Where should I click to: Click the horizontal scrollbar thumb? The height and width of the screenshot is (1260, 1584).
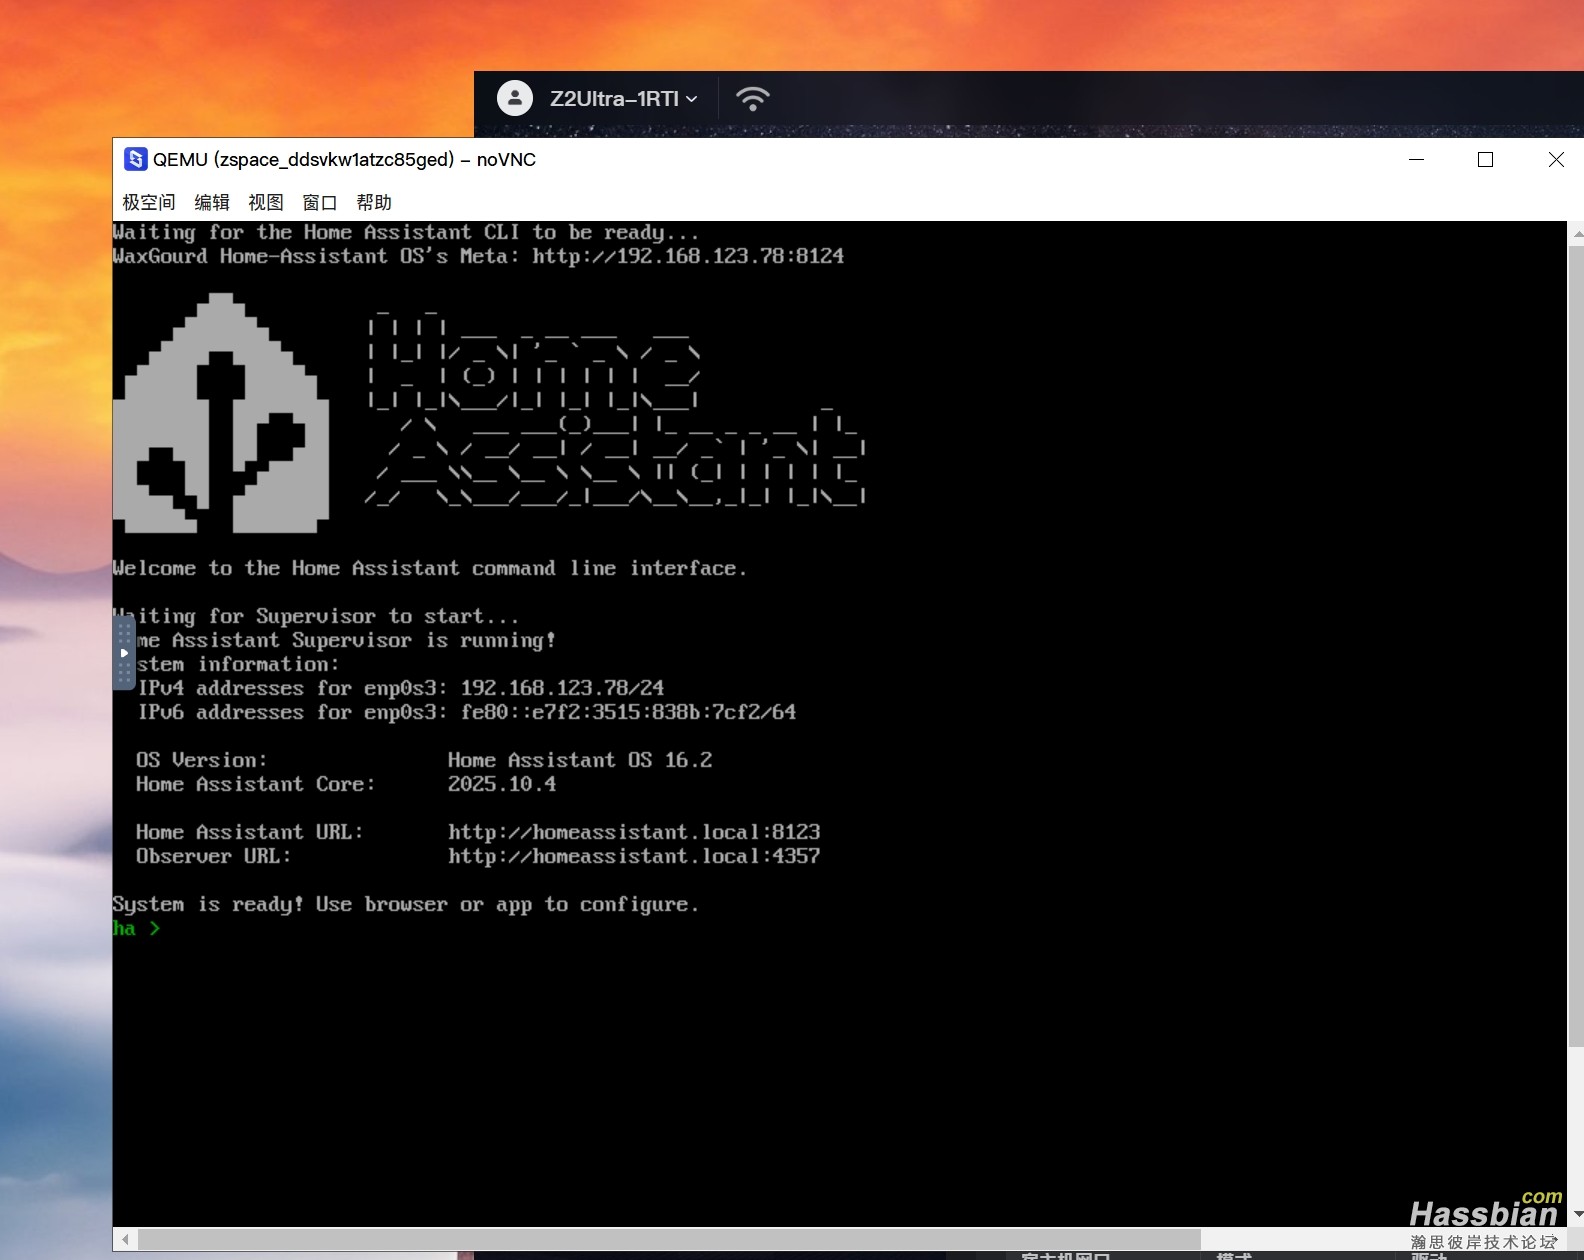point(668,1240)
